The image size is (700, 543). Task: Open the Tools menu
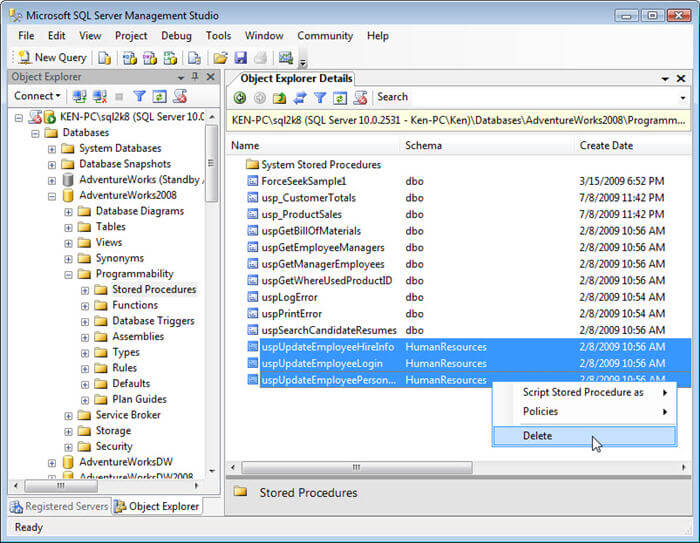tap(218, 36)
